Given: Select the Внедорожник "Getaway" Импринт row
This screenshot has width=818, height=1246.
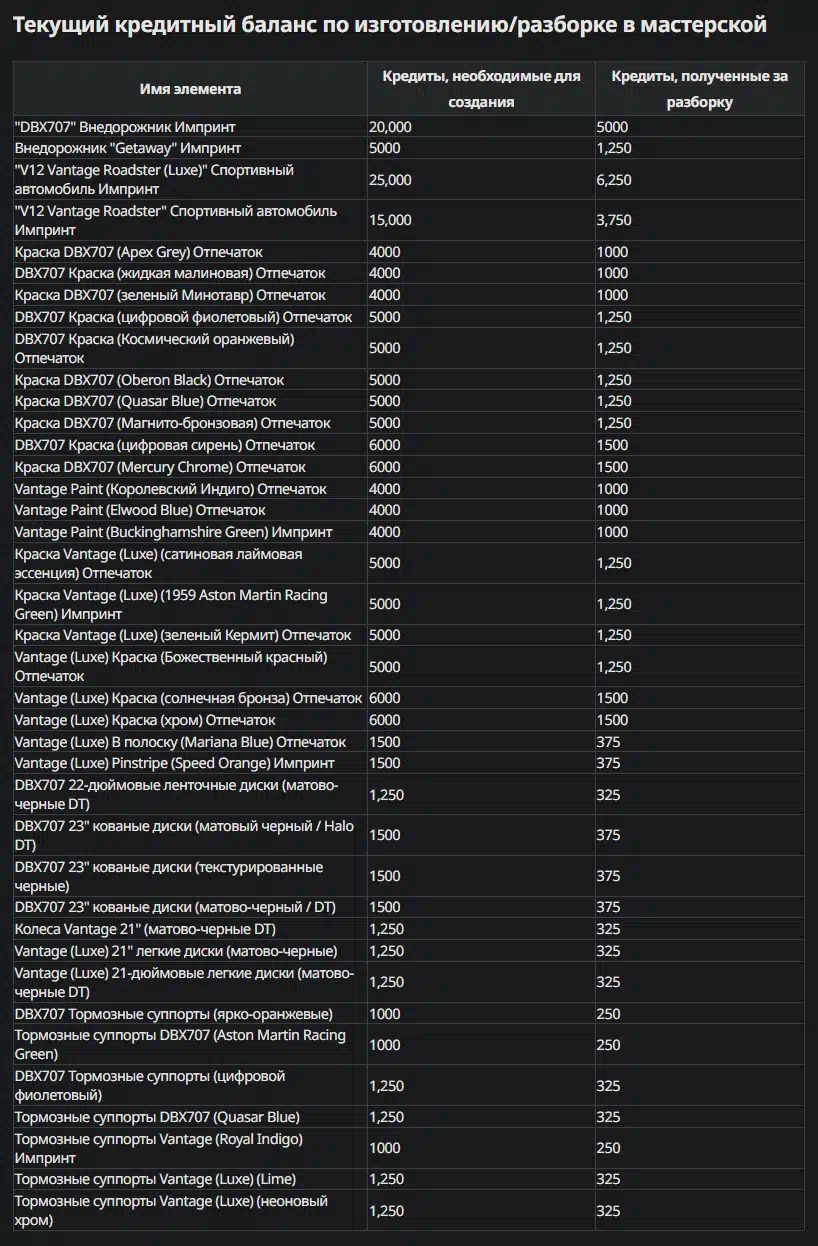Looking at the screenshot, I should tap(409, 148).
